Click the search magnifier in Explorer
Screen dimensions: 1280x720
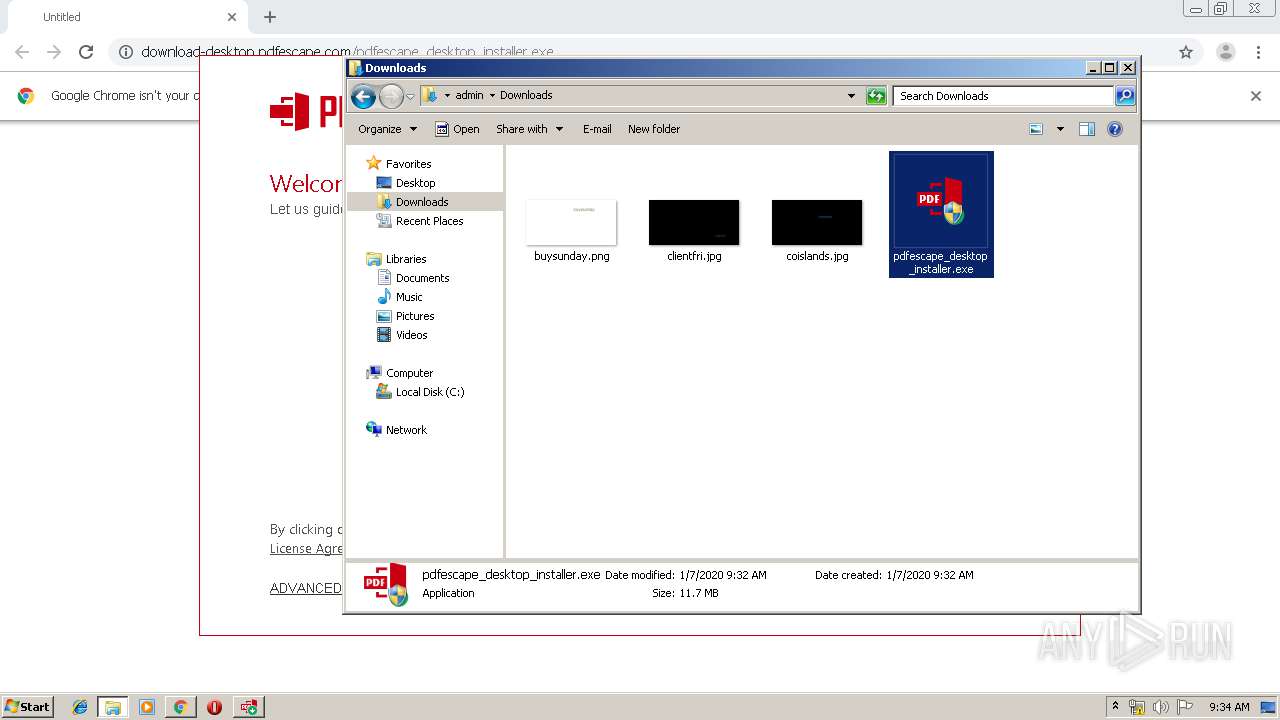coord(1125,96)
